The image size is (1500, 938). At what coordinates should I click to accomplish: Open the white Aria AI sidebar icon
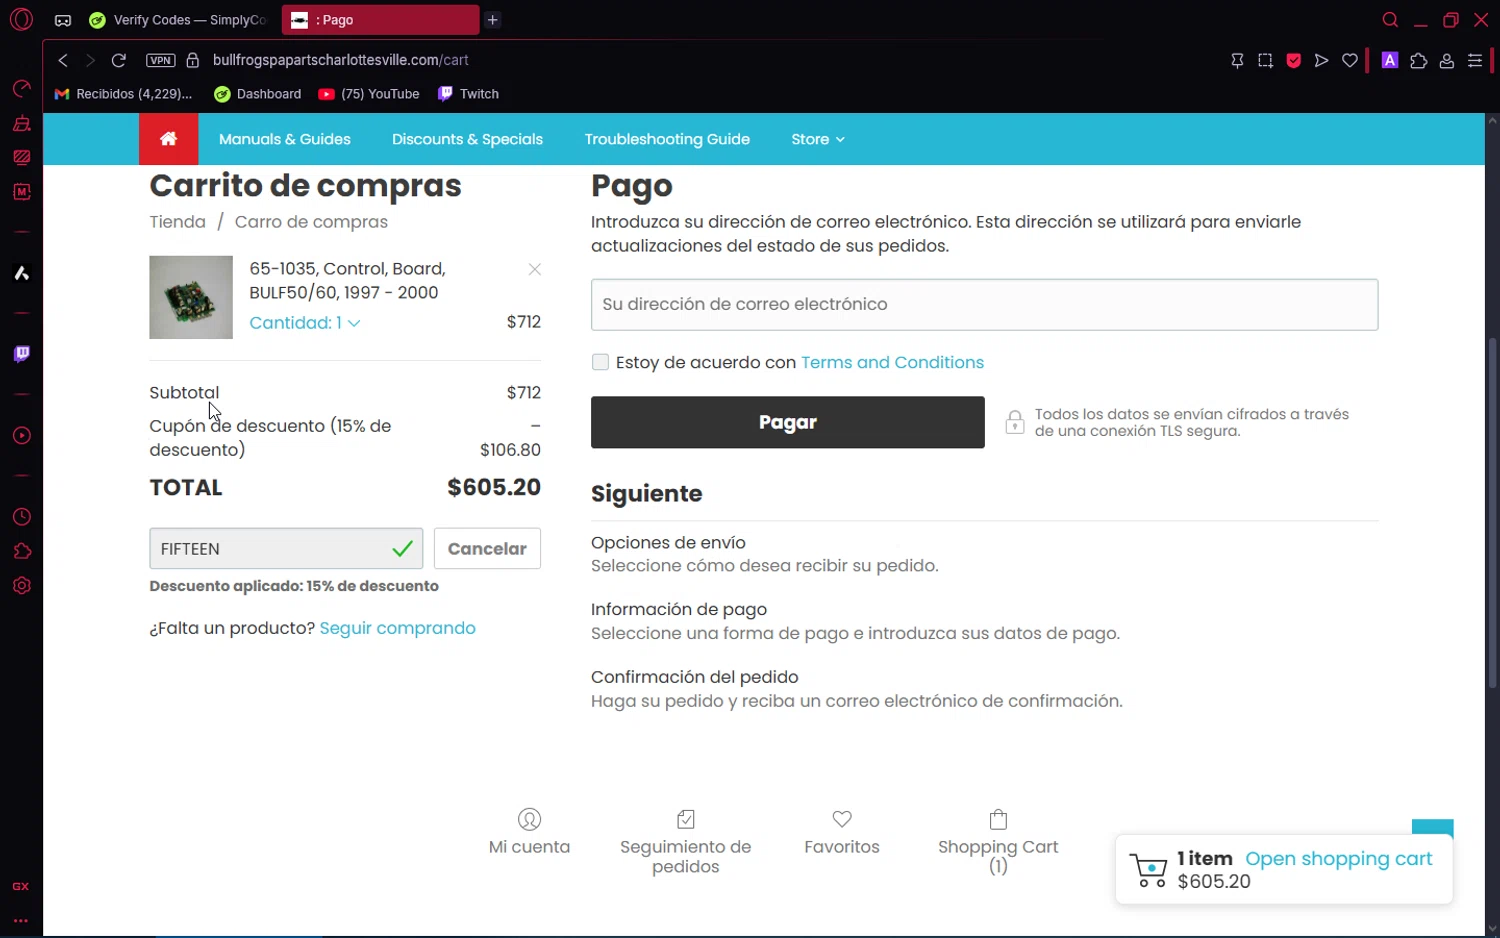tap(21, 273)
